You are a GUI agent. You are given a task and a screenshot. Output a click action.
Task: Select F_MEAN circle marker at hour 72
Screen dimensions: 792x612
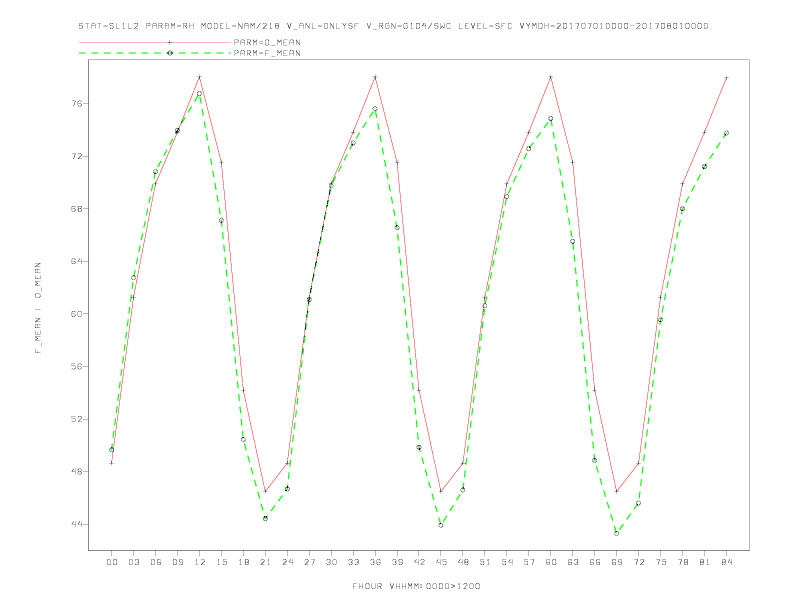click(x=638, y=503)
